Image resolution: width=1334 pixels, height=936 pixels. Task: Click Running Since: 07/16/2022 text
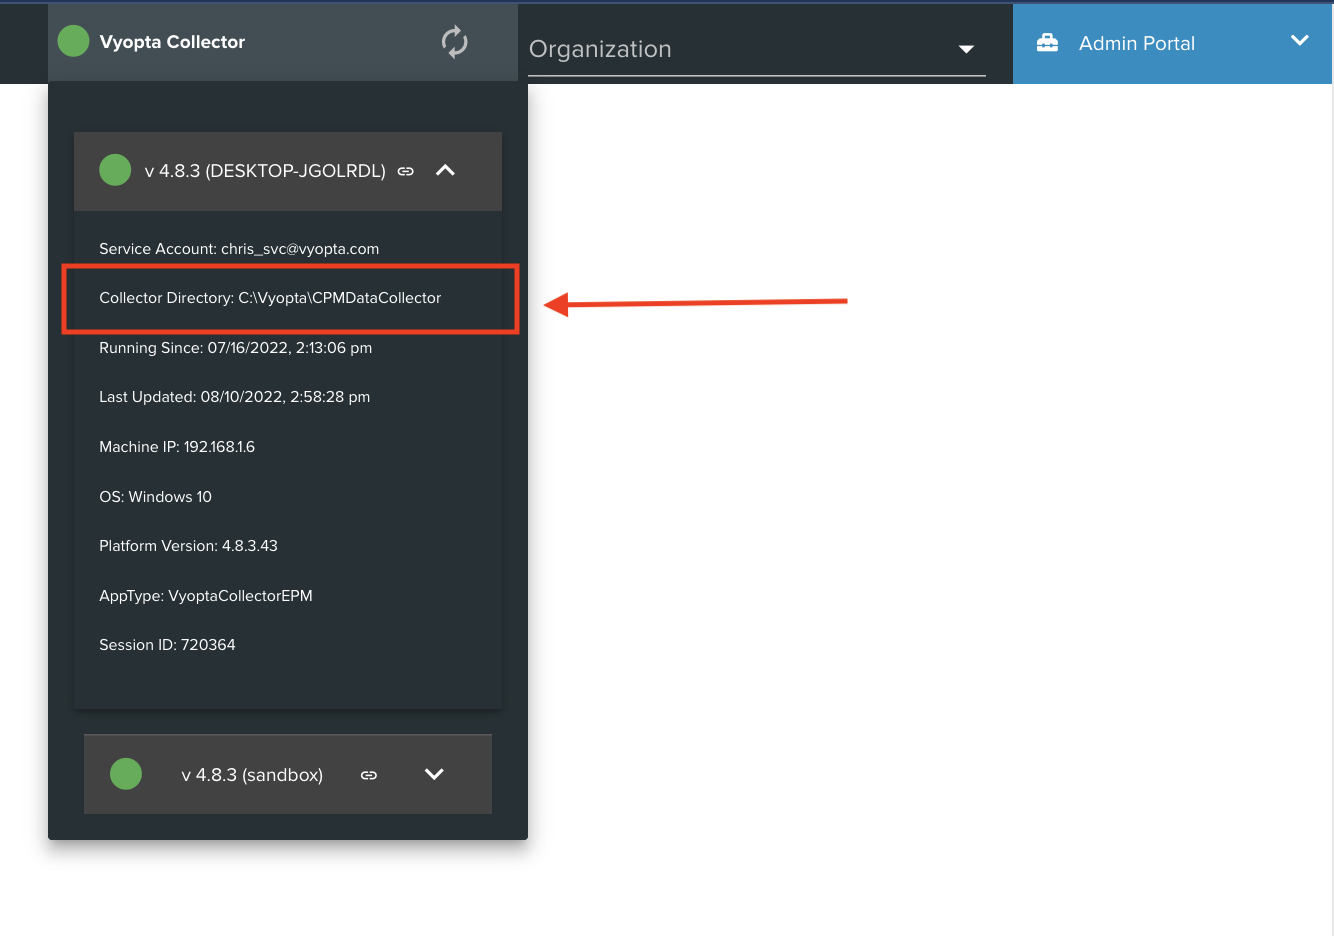tap(236, 348)
